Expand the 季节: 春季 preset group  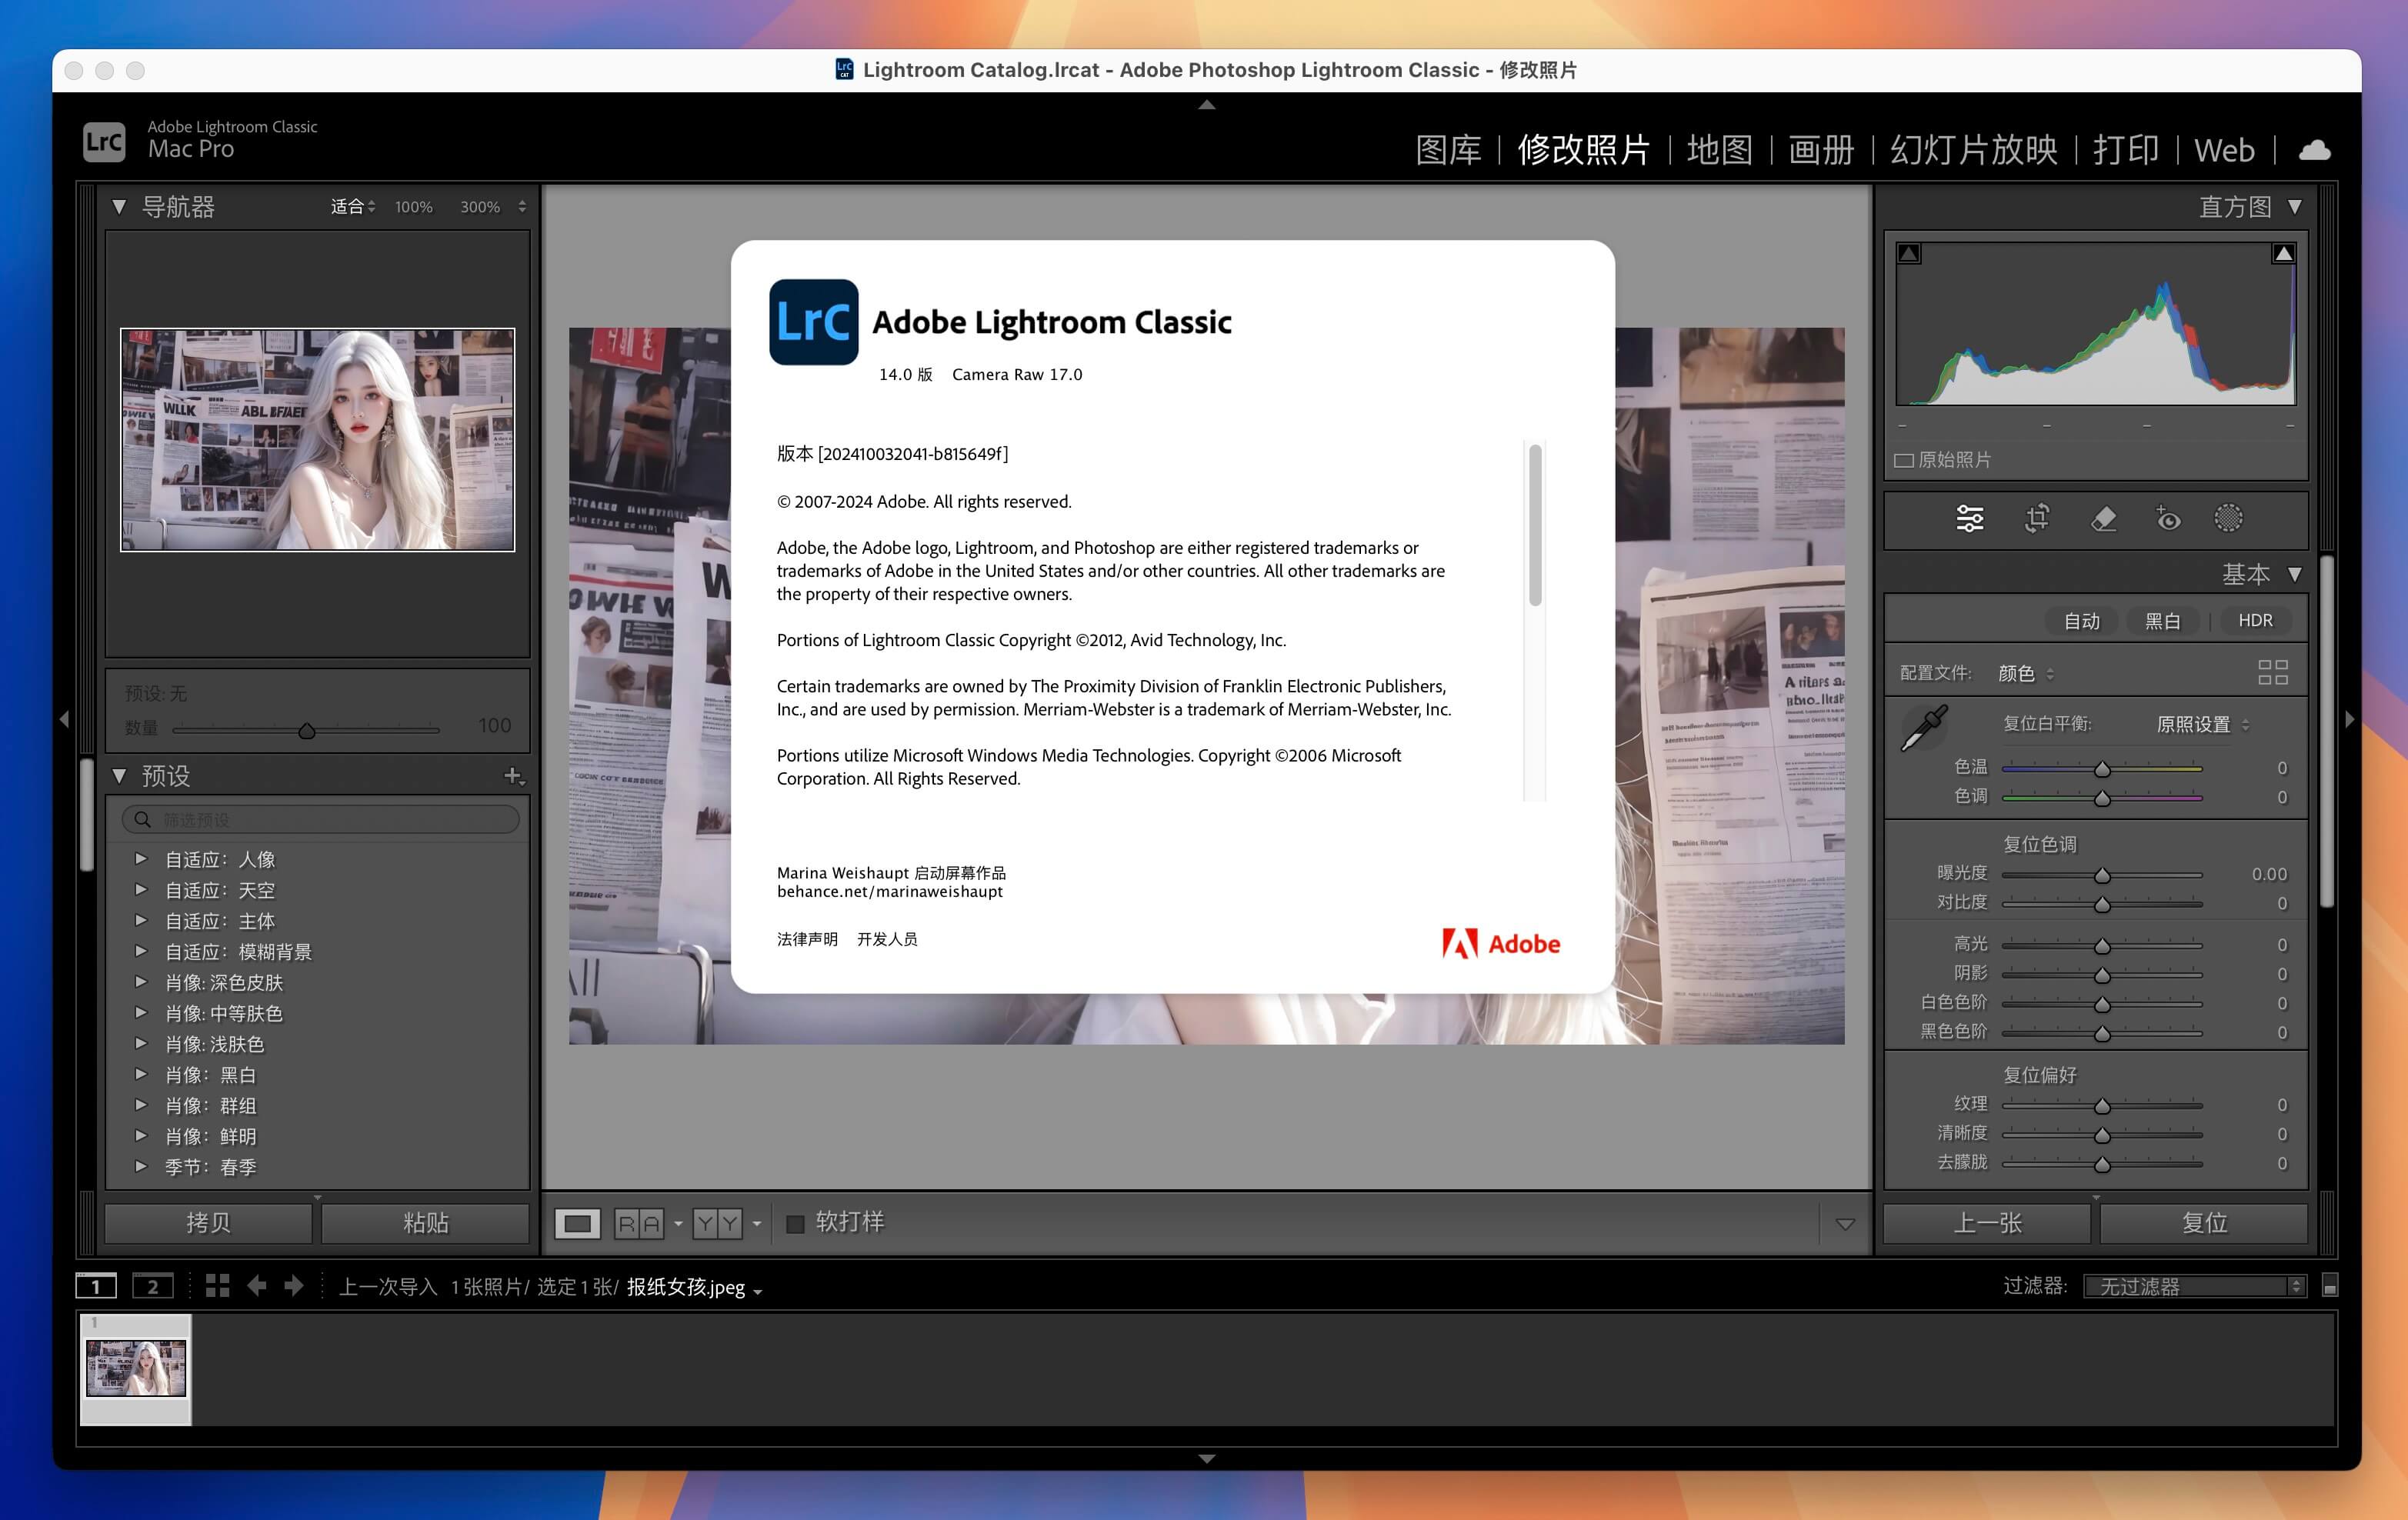[x=141, y=1166]
